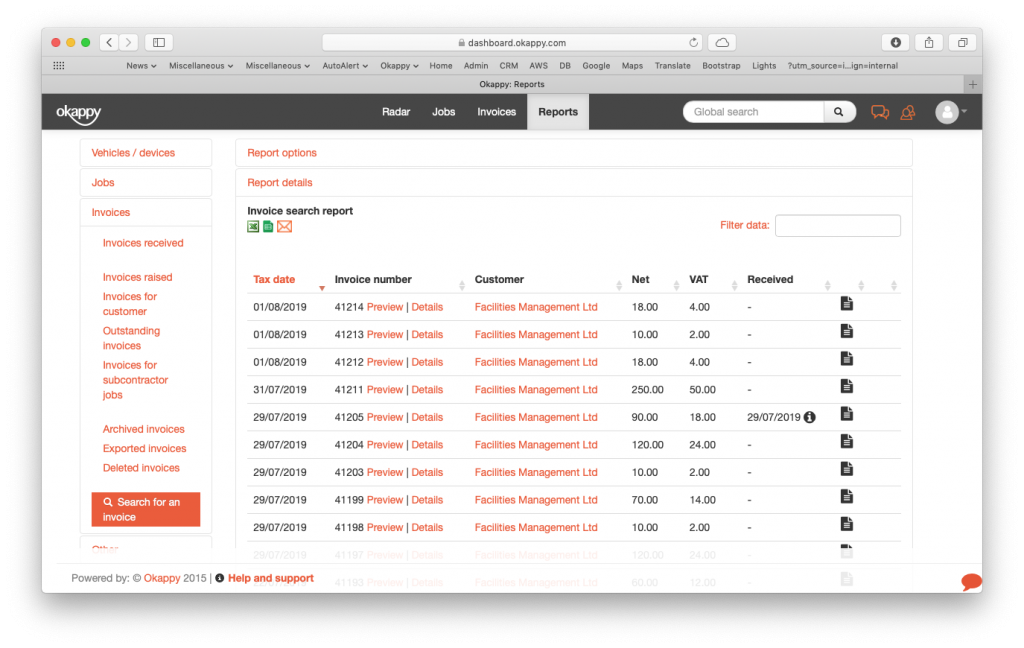Email the invoice search report
The image size is (1024, 648).
(x=284, y=227)
